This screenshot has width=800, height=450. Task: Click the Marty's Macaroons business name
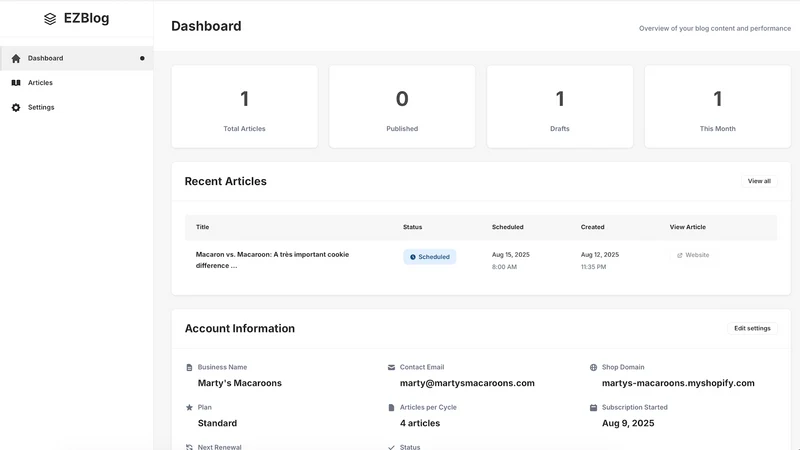coord(240,383)
